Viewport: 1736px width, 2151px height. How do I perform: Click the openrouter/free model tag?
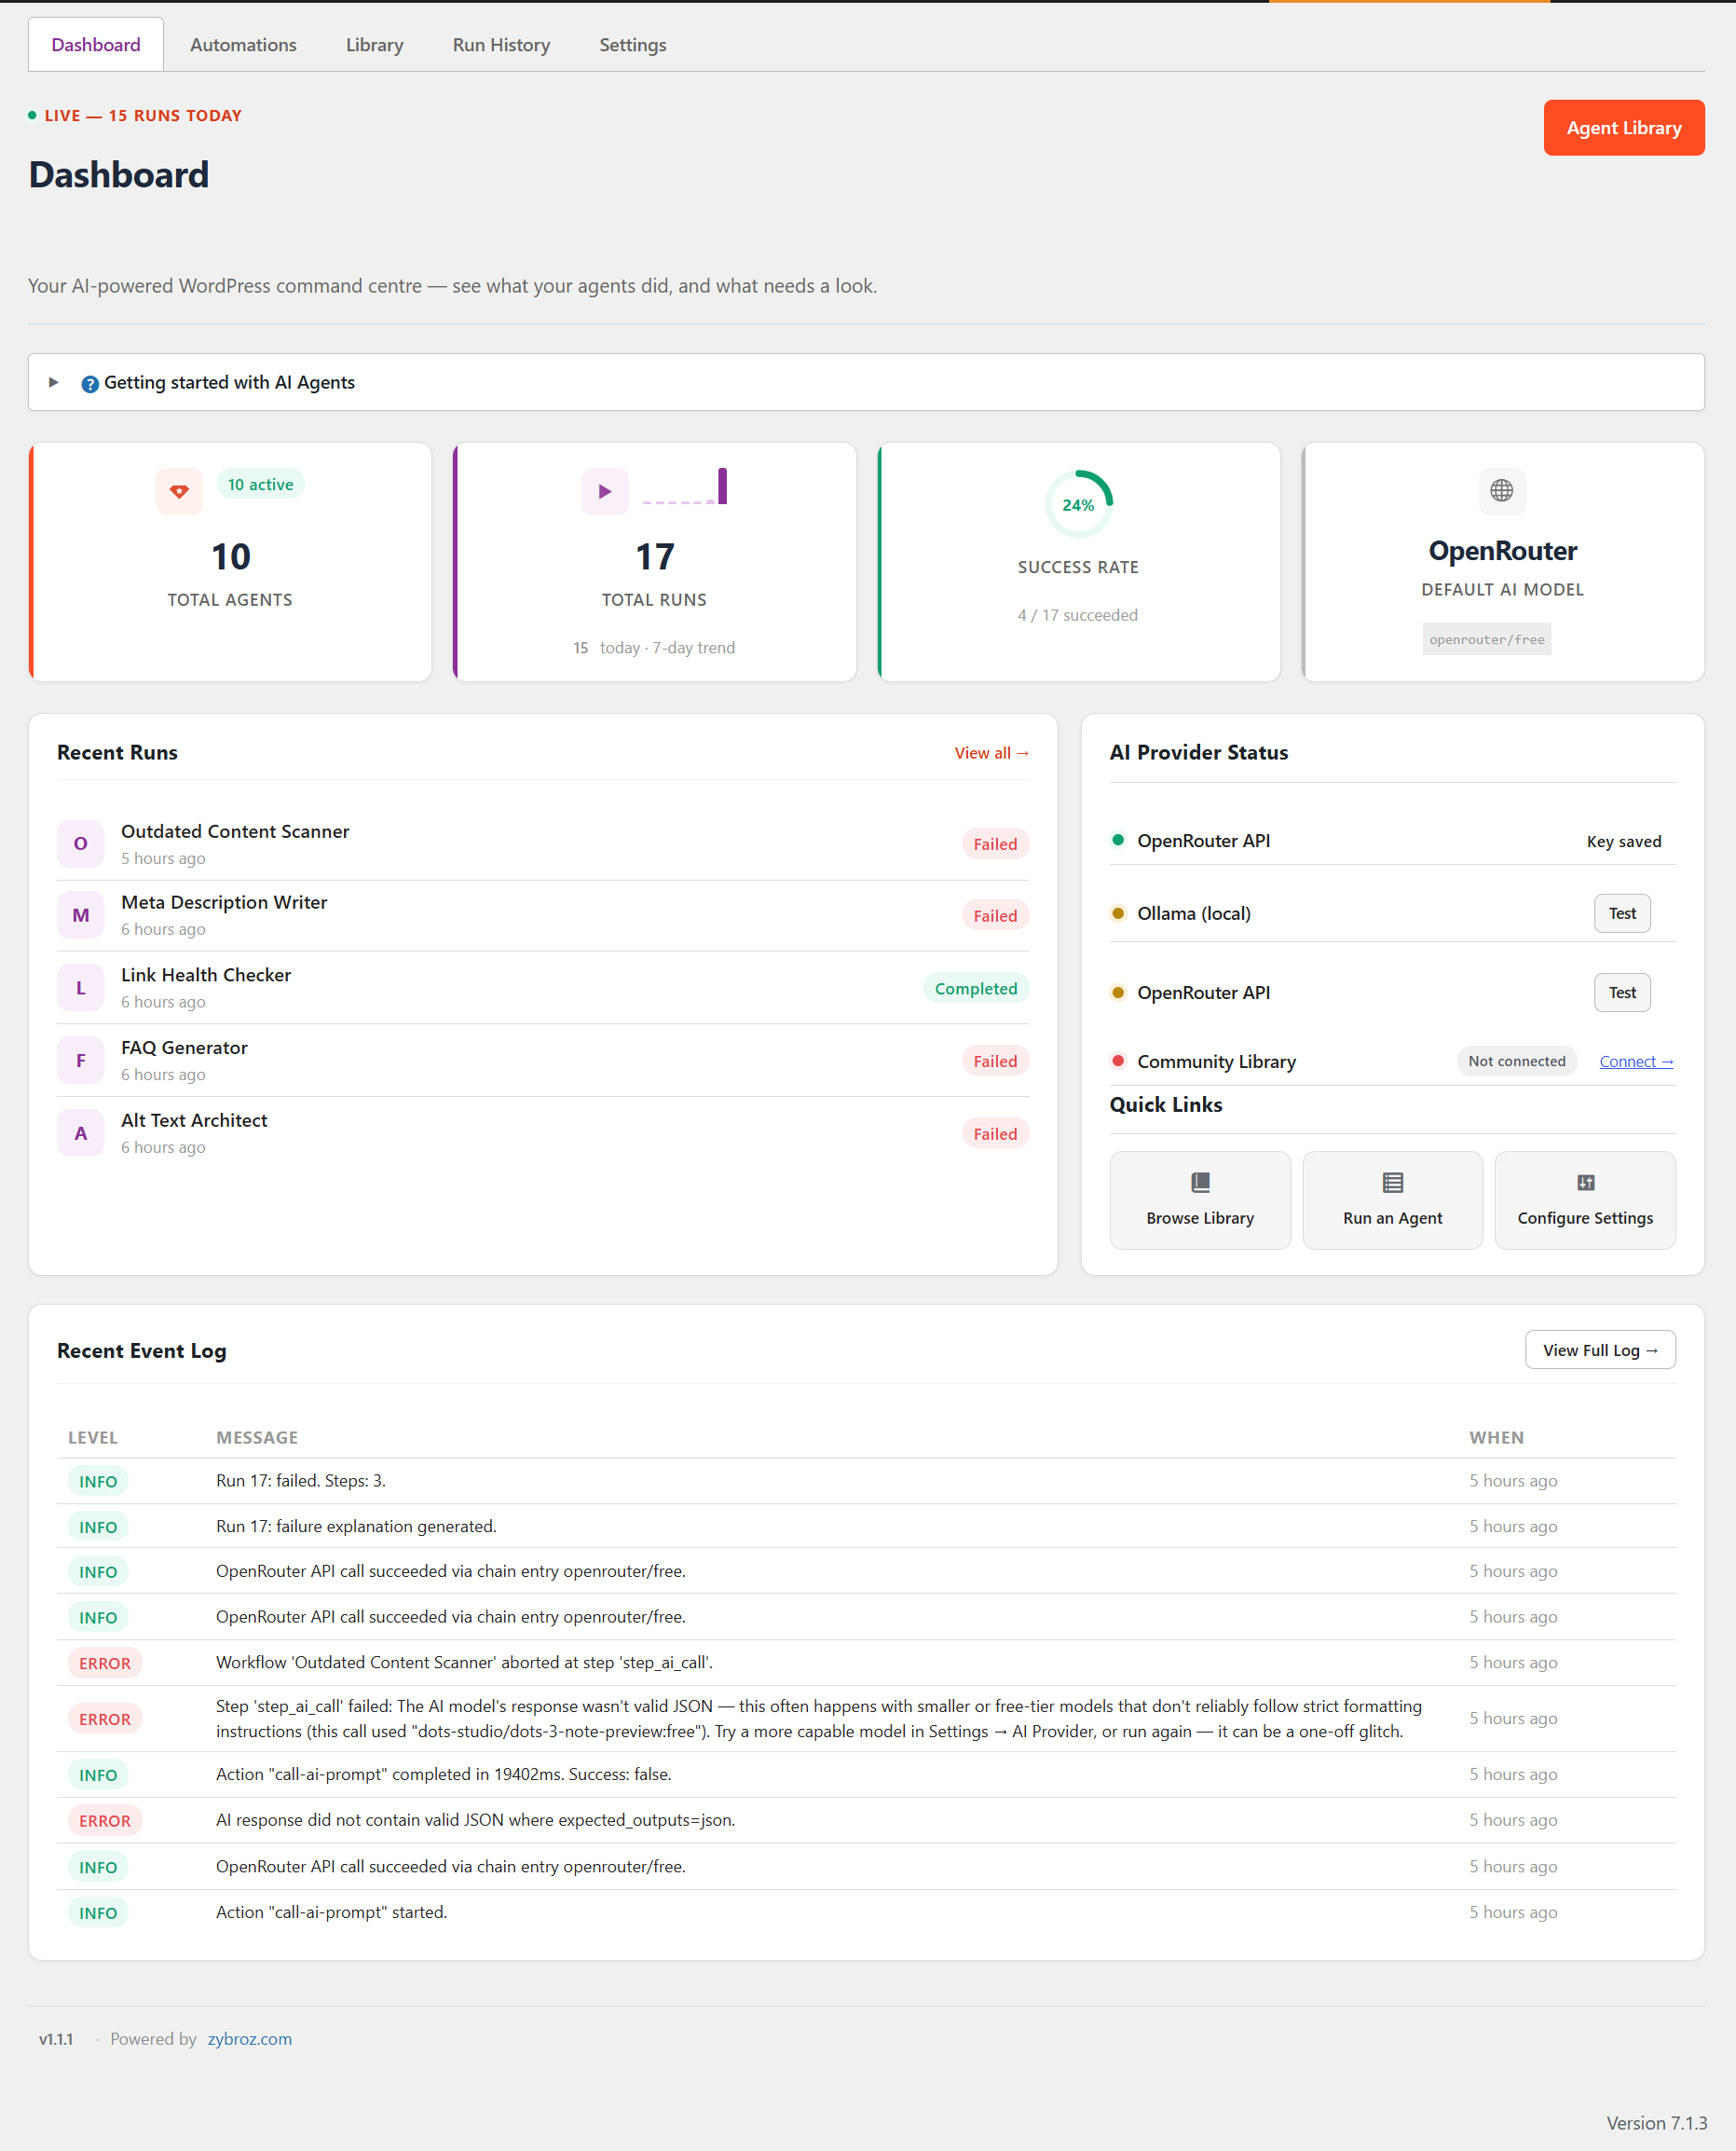[1486, 639]
